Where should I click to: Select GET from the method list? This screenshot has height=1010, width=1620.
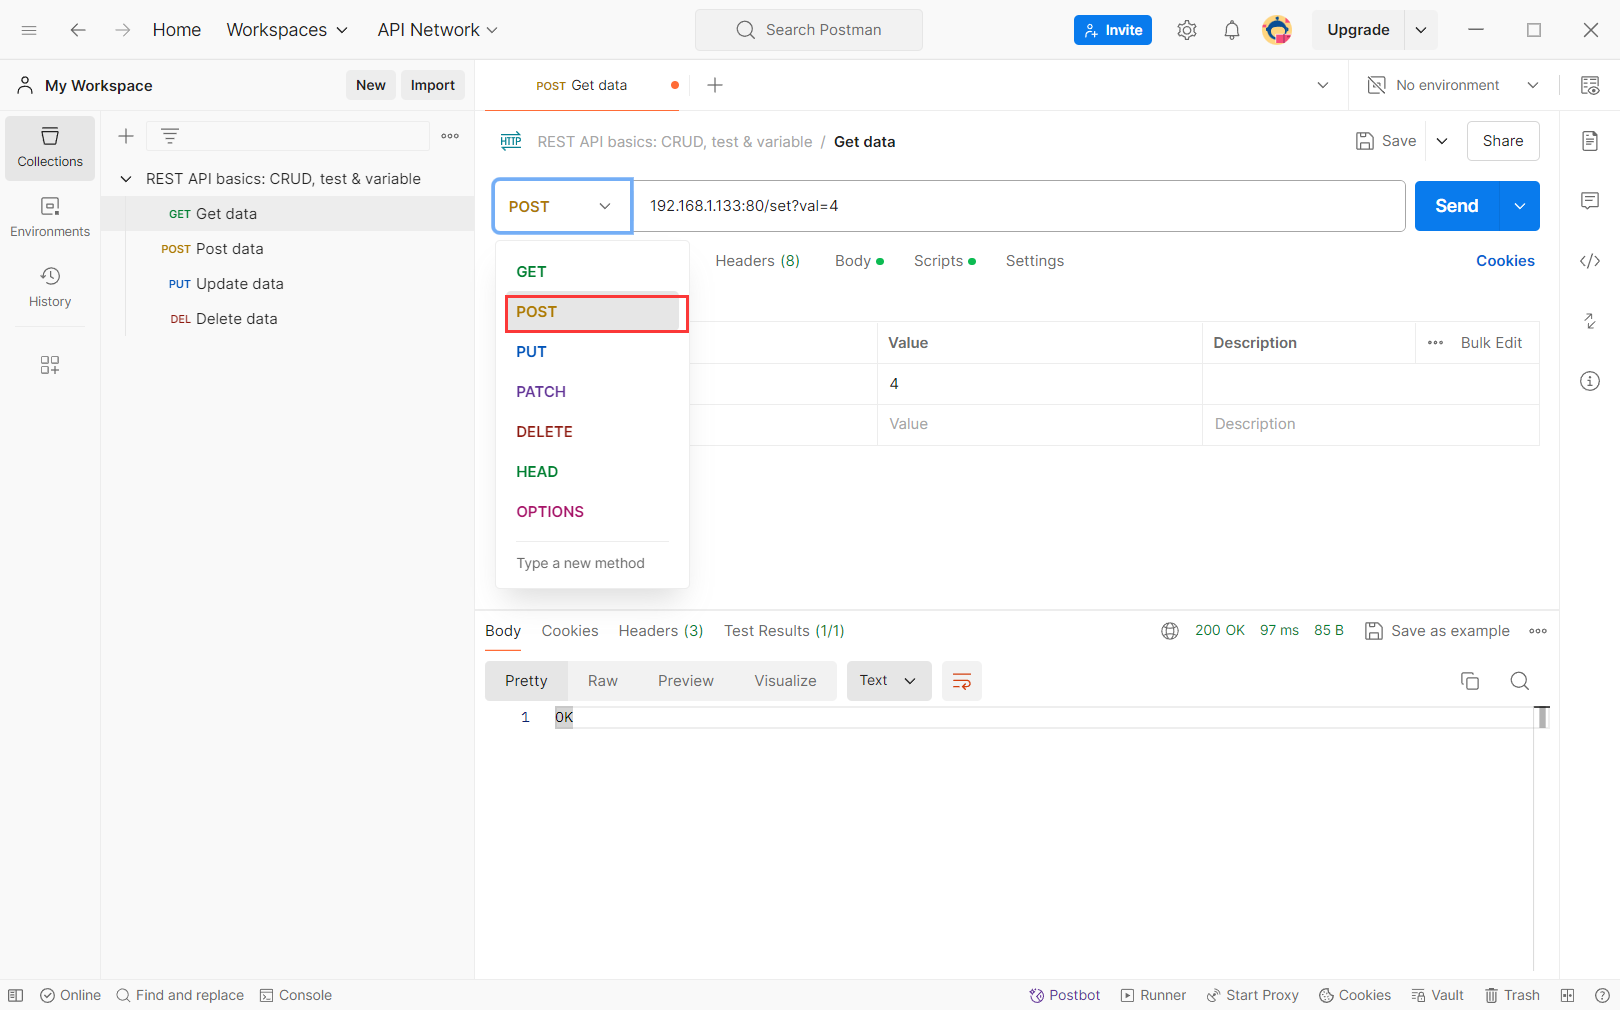[531, 272]
